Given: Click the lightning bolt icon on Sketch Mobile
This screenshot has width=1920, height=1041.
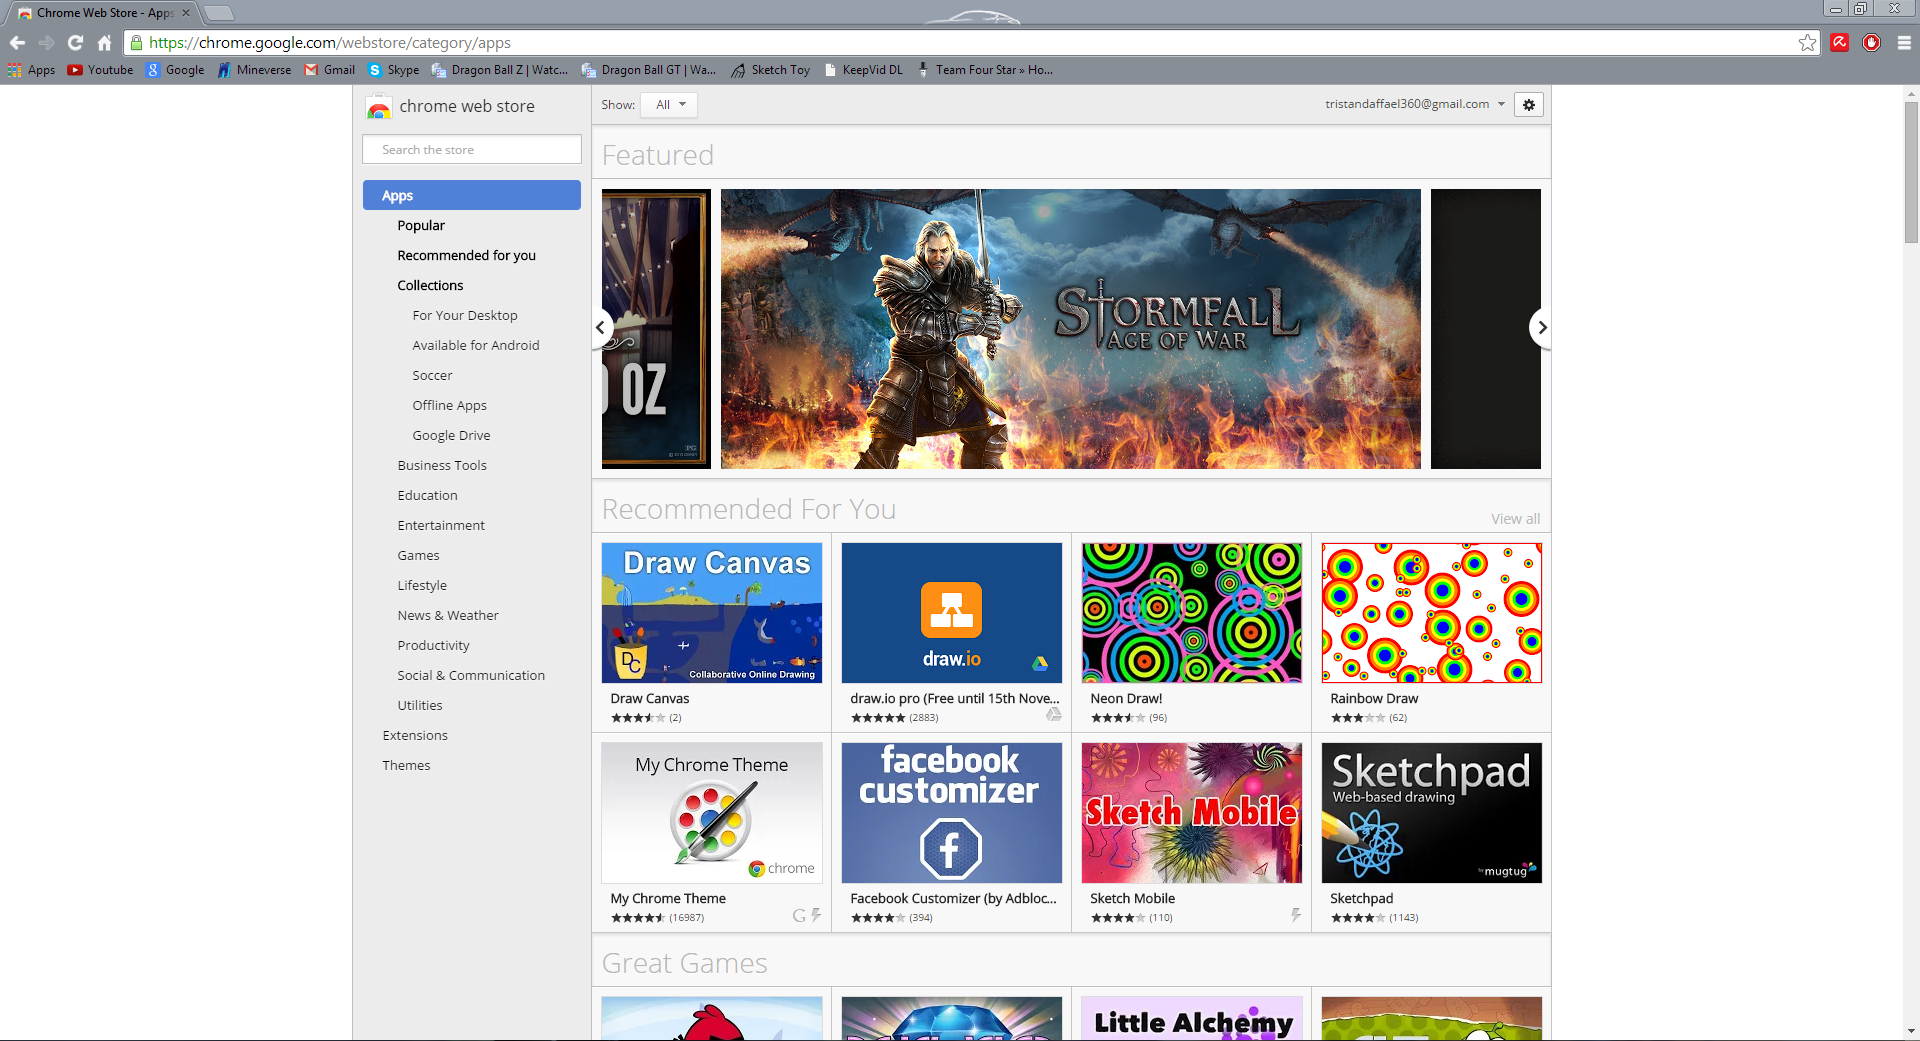Looking at the screenshot, I should (x=1295, y=915).
